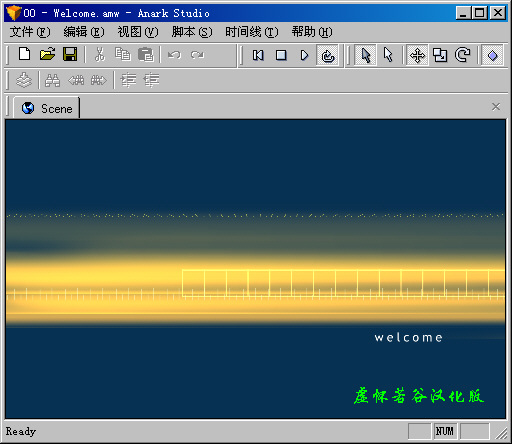Viewport: 512px width, 444px height.
Task: Open a file with the folder icon
Action: [x=47, y=55]
